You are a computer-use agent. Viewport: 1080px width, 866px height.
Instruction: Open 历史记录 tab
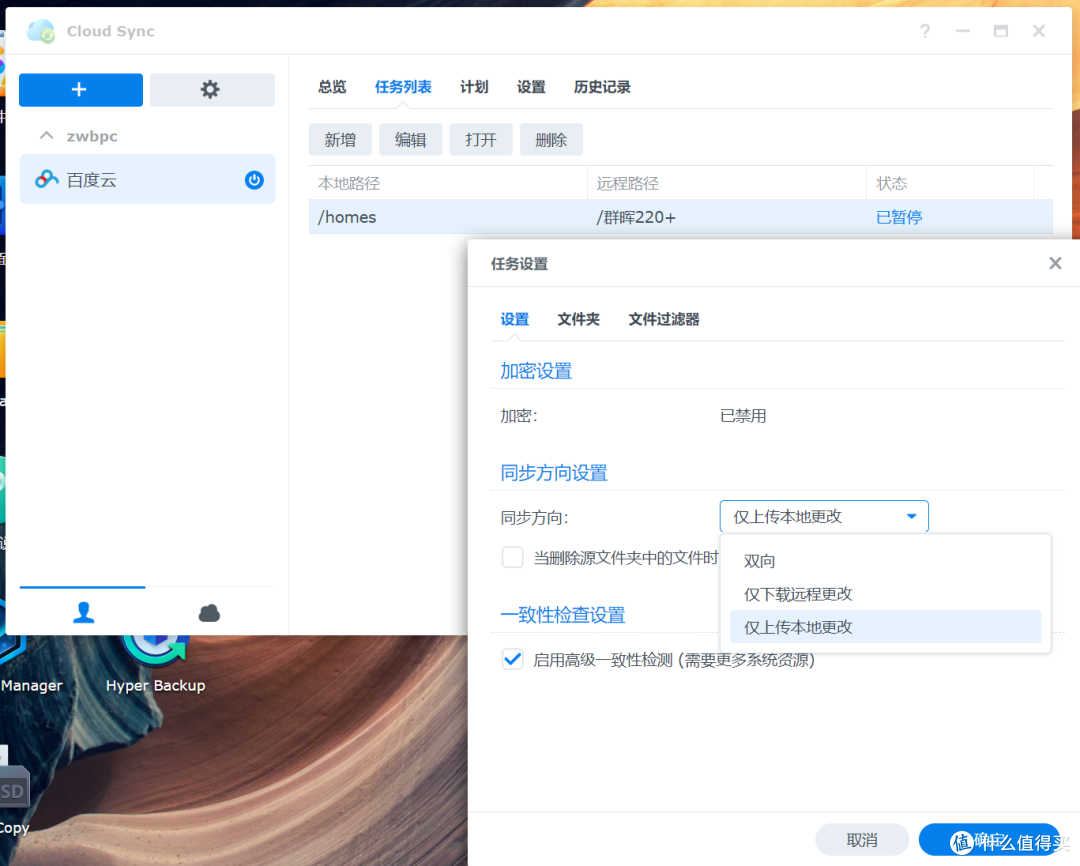click(x=602, y=87)
